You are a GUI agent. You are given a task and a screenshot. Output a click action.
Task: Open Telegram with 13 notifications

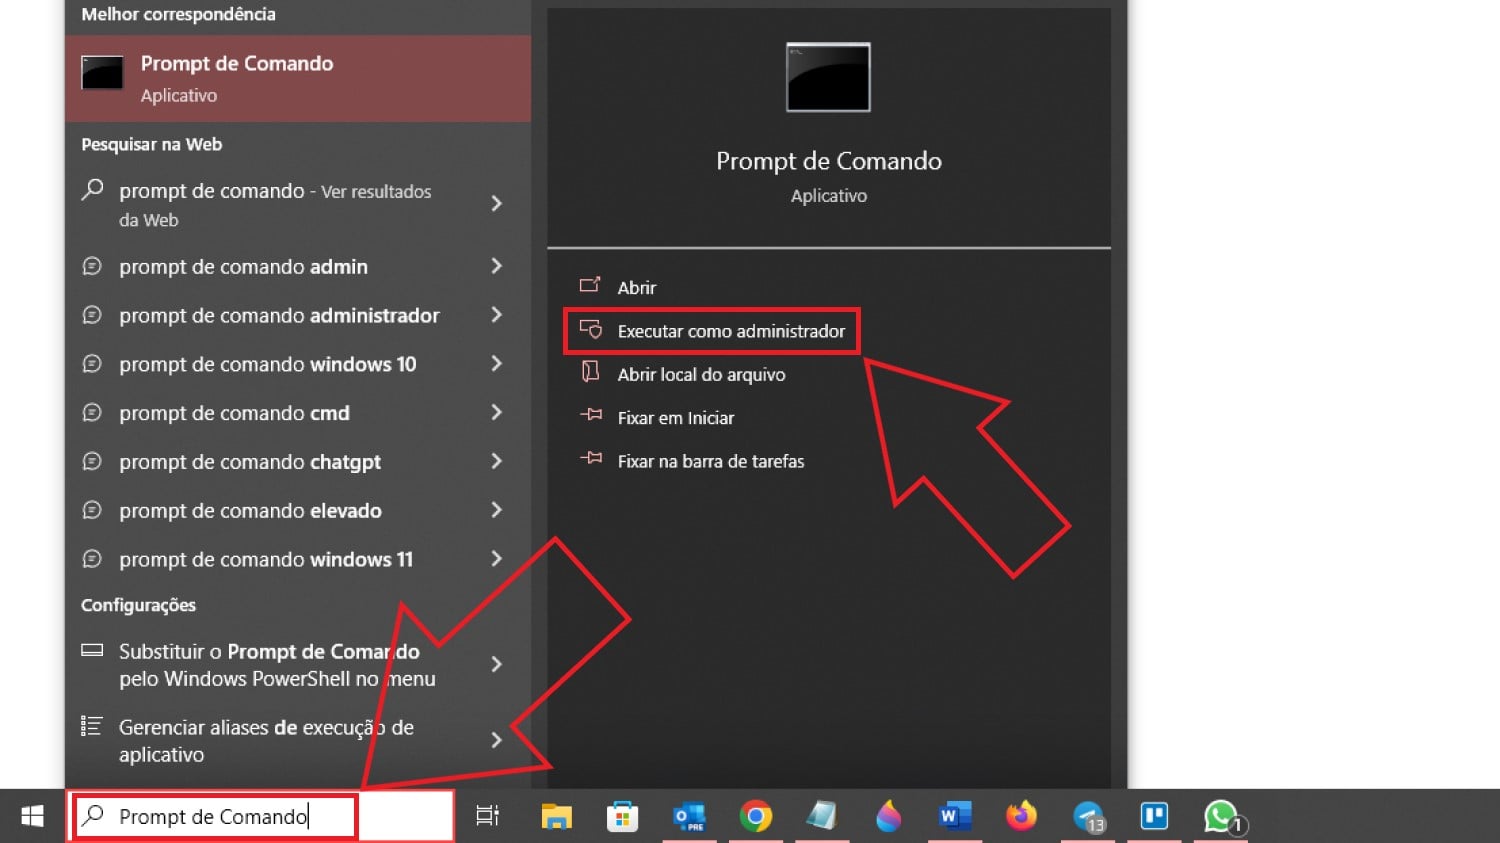pos(1088,817)
